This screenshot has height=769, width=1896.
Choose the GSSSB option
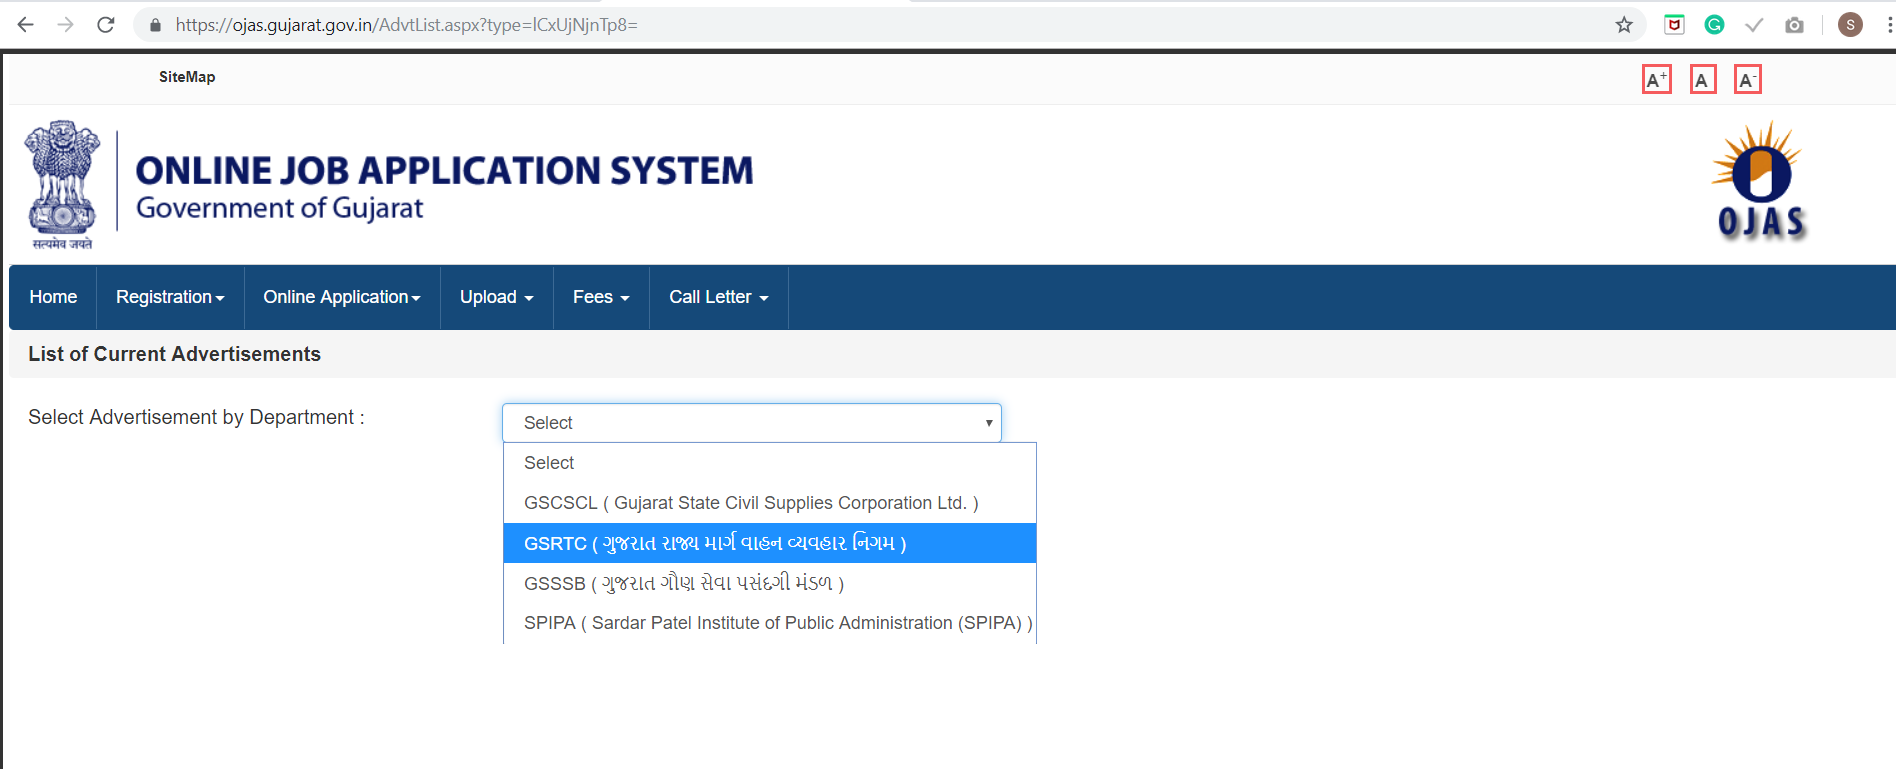(x=770, y=583)
